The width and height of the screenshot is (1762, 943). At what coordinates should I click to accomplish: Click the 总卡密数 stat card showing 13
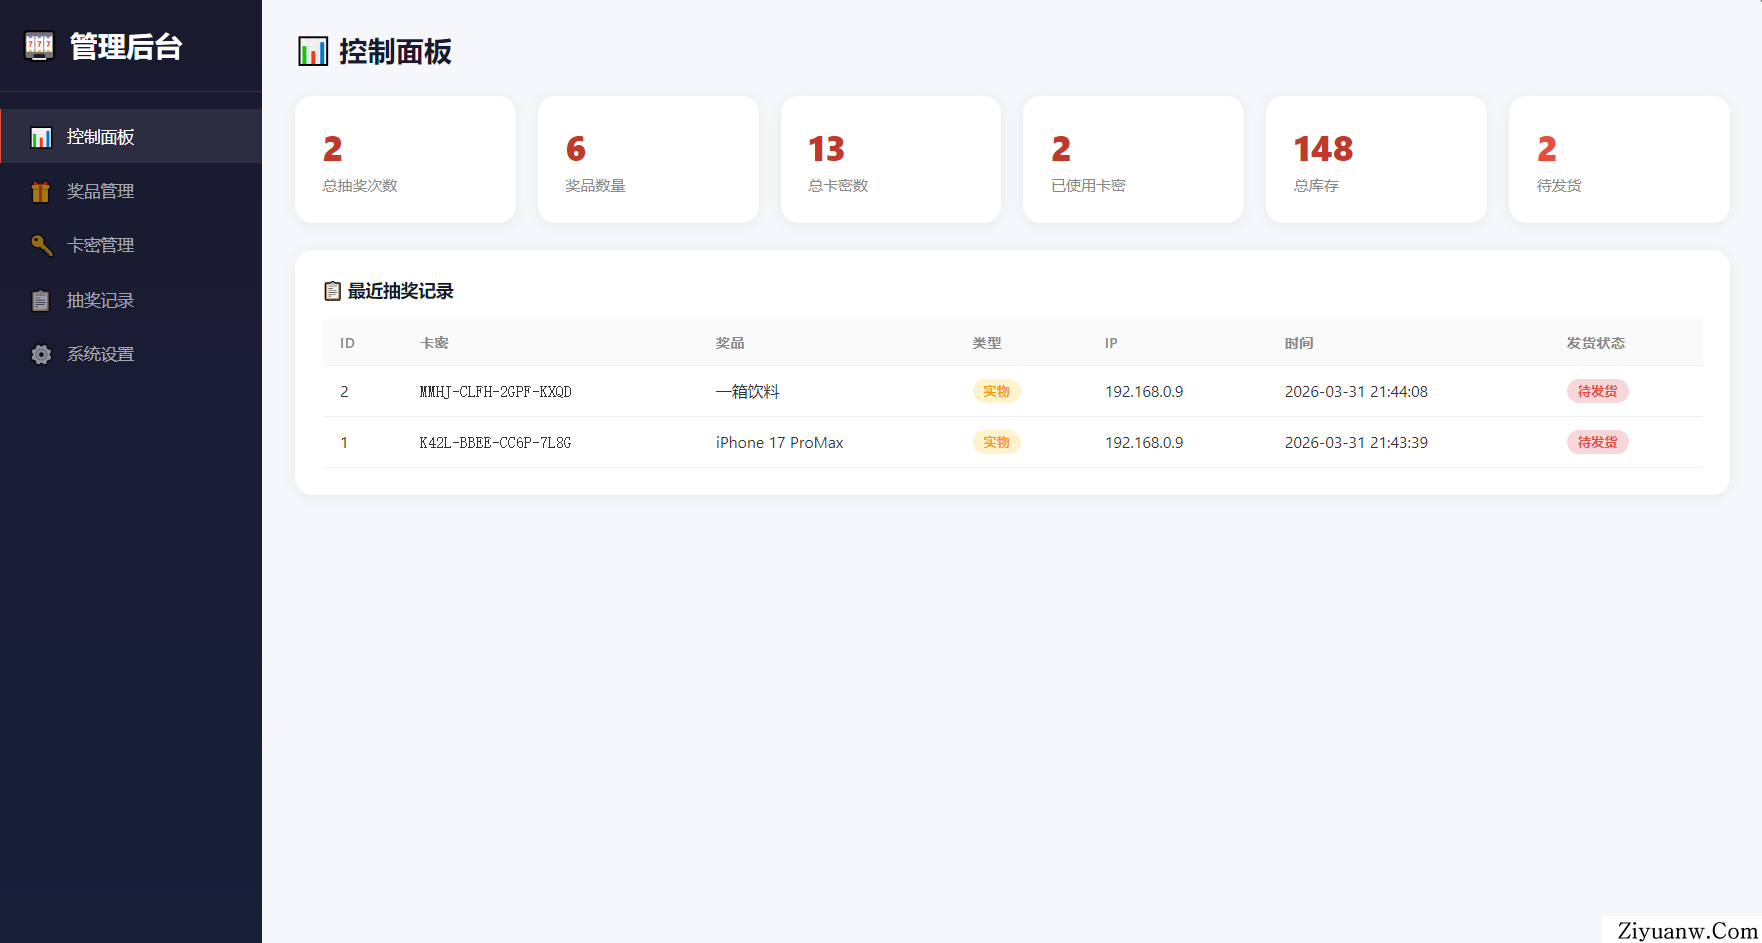(891, 159)
